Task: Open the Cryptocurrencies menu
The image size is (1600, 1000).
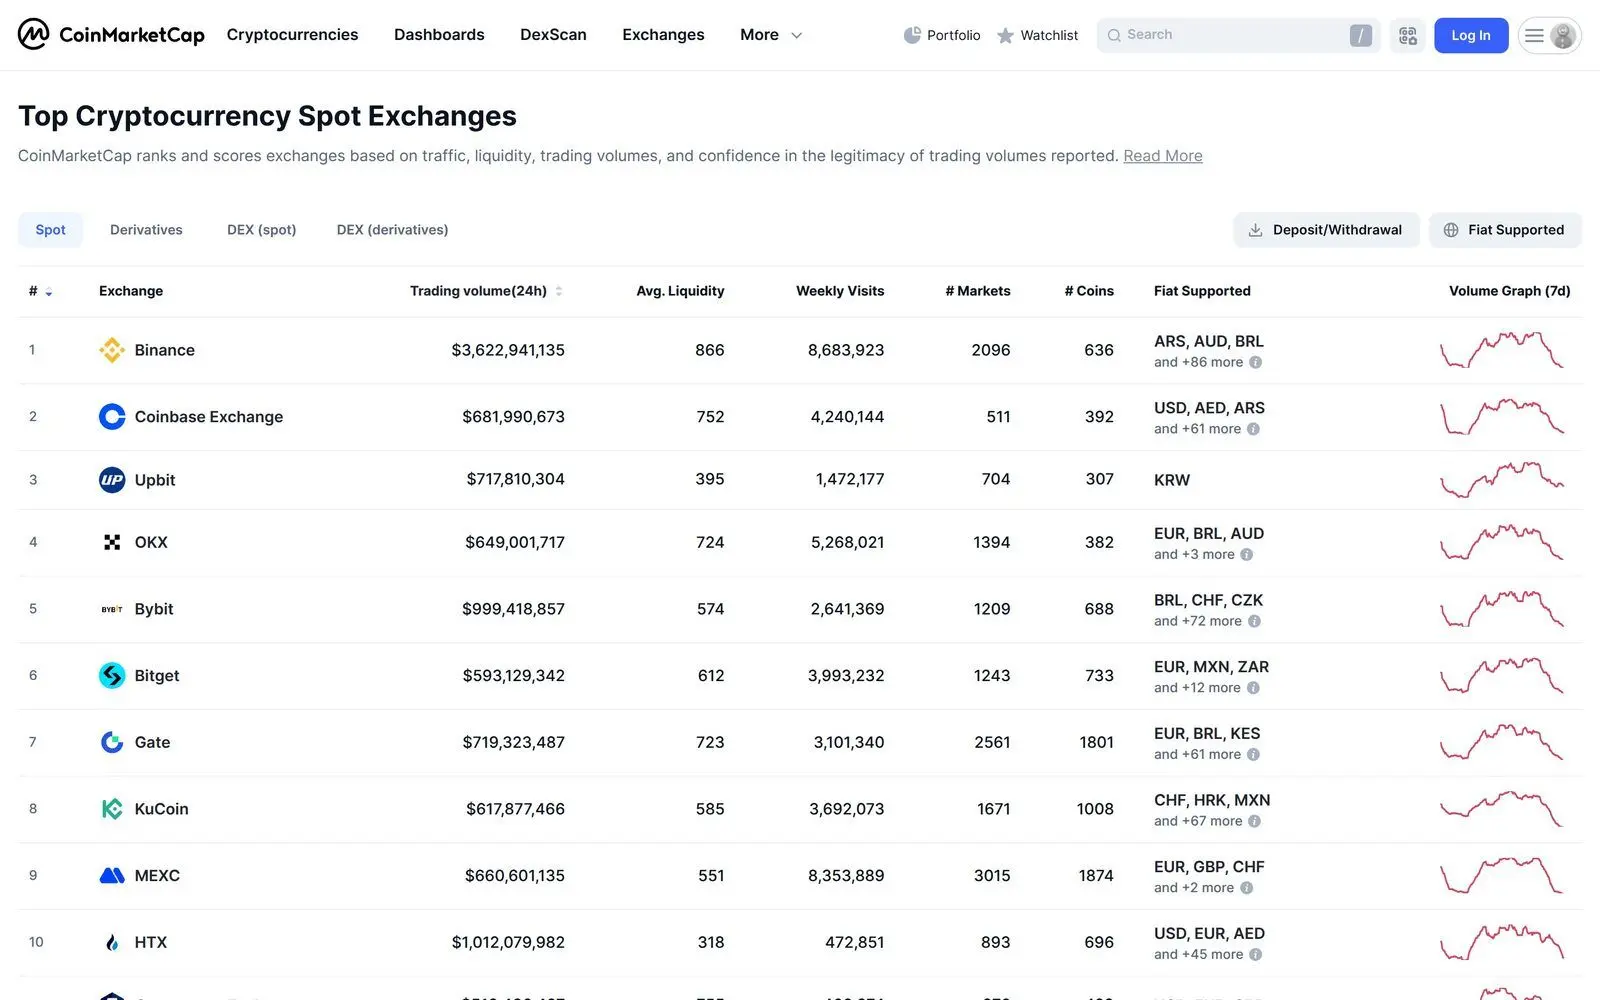Action: tap(292, 35)
